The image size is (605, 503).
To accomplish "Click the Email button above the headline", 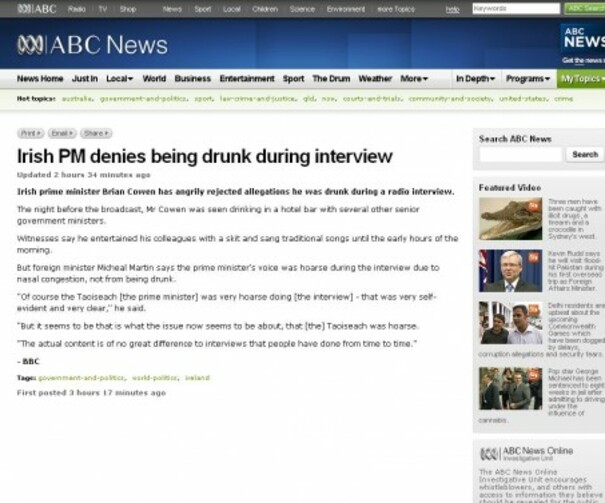I will 62,133.
